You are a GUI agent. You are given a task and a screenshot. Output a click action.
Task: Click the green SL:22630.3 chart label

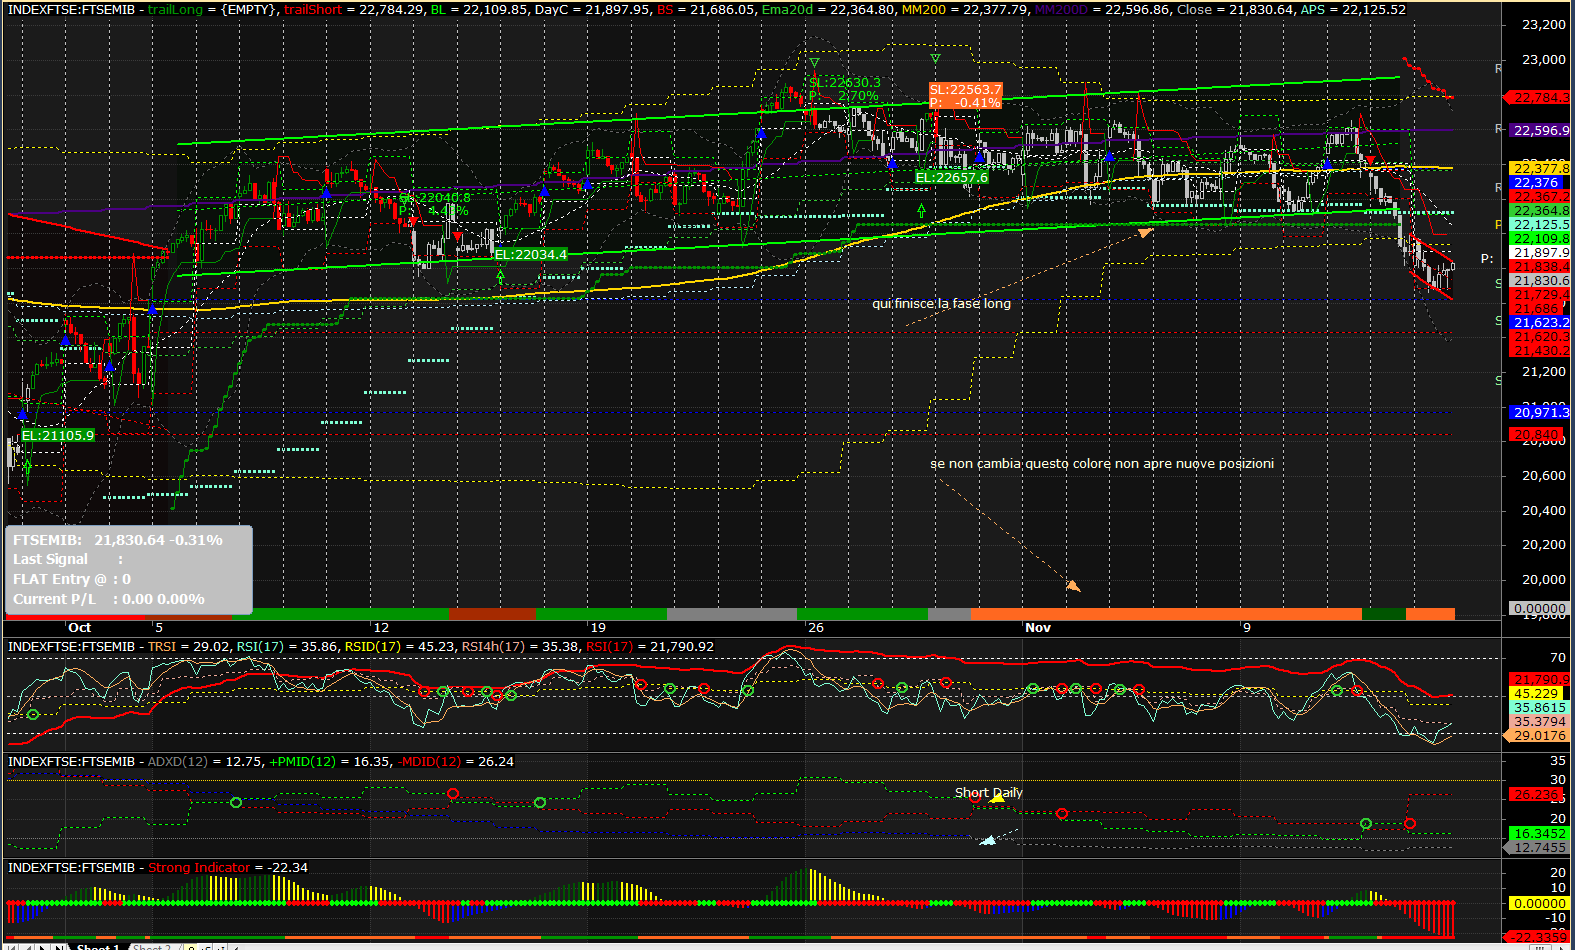[x=845, y=83]
